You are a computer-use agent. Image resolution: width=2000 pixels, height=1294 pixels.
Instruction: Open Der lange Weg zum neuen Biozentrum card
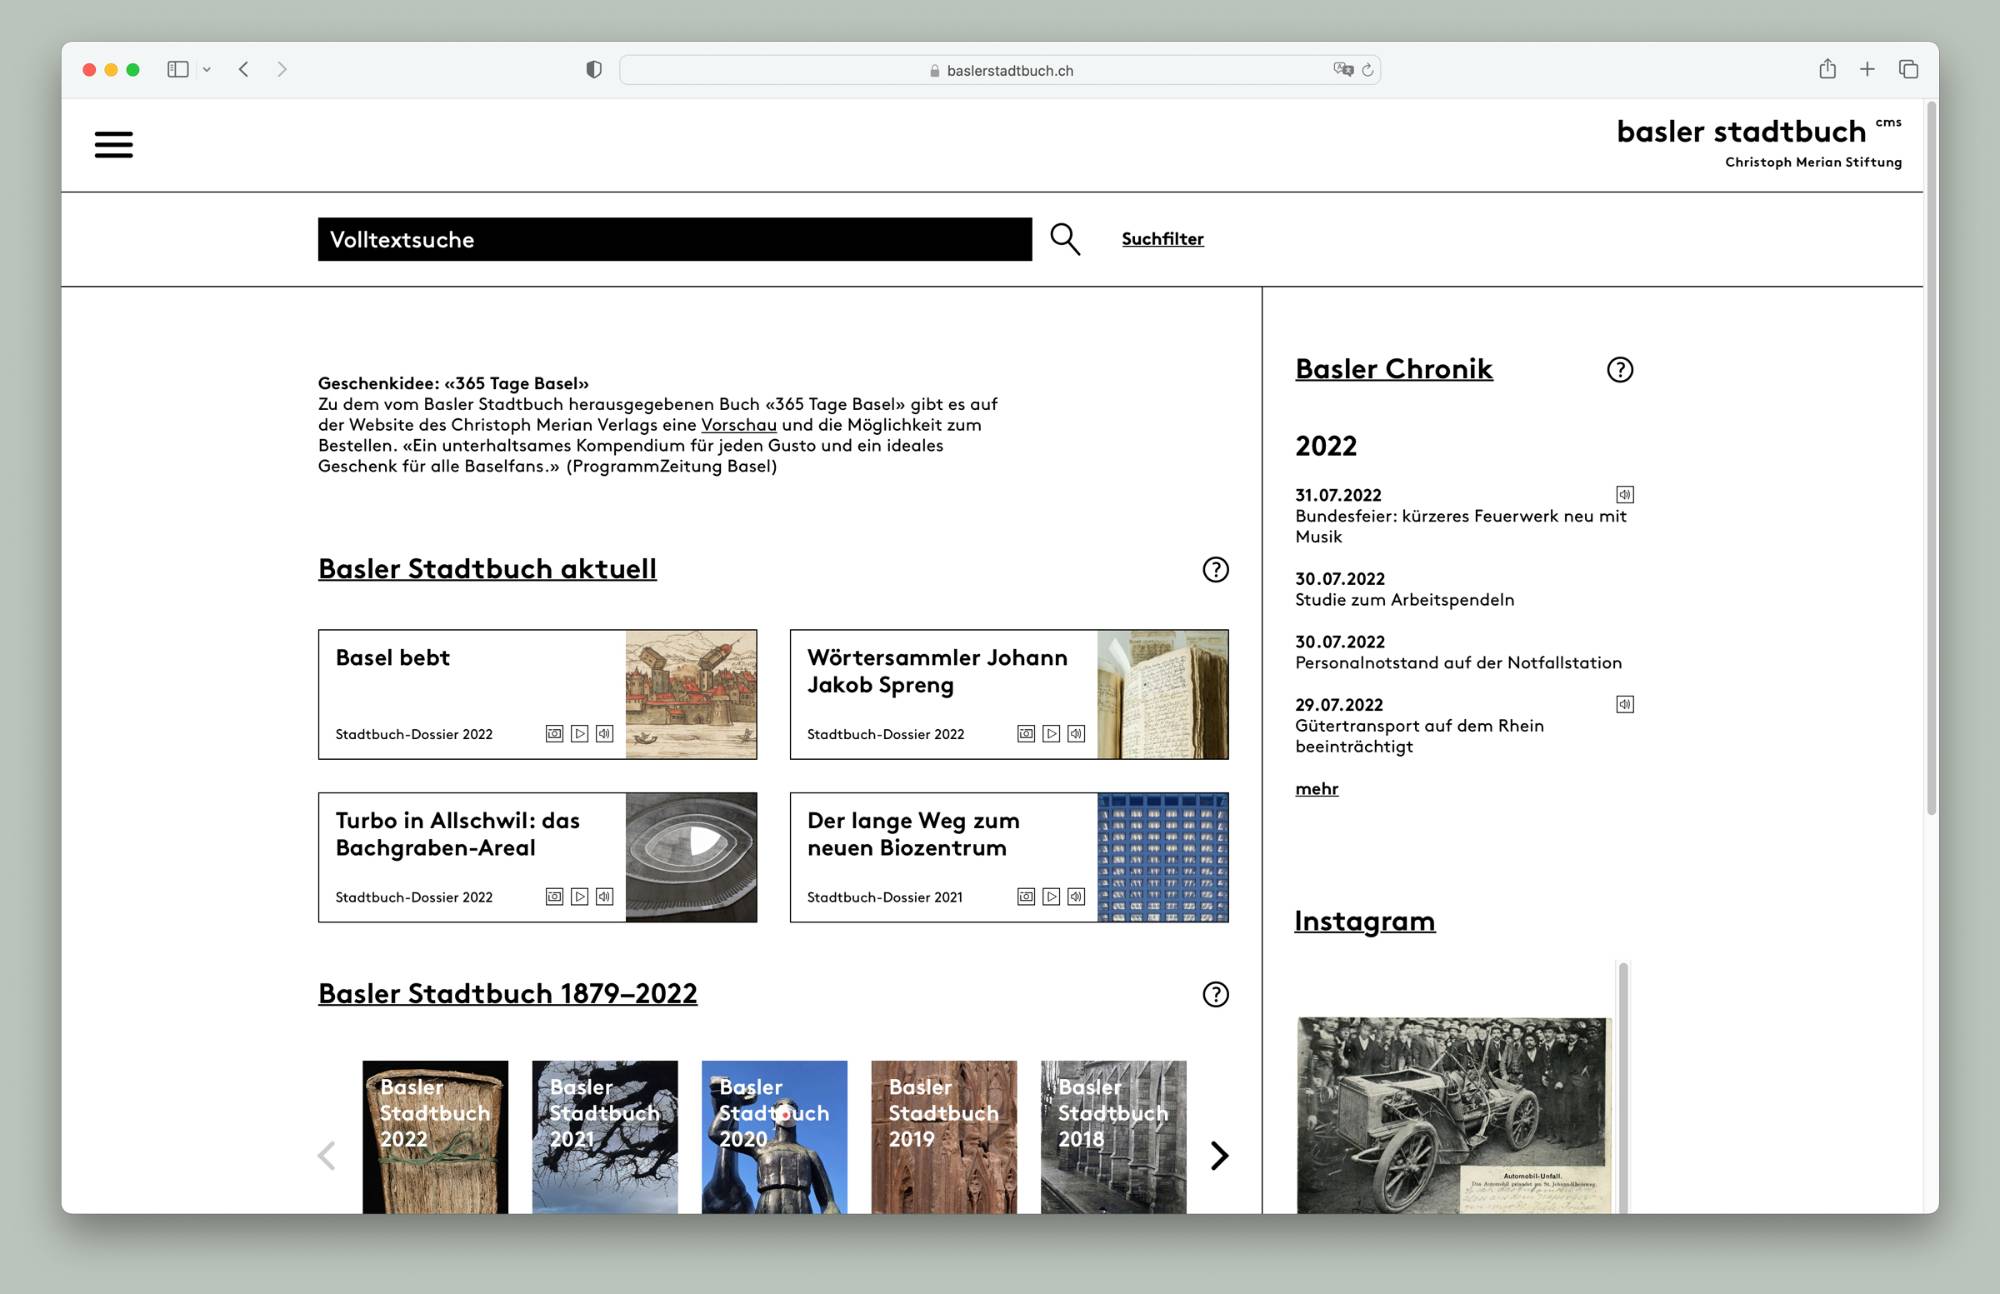coord(1009,857)
